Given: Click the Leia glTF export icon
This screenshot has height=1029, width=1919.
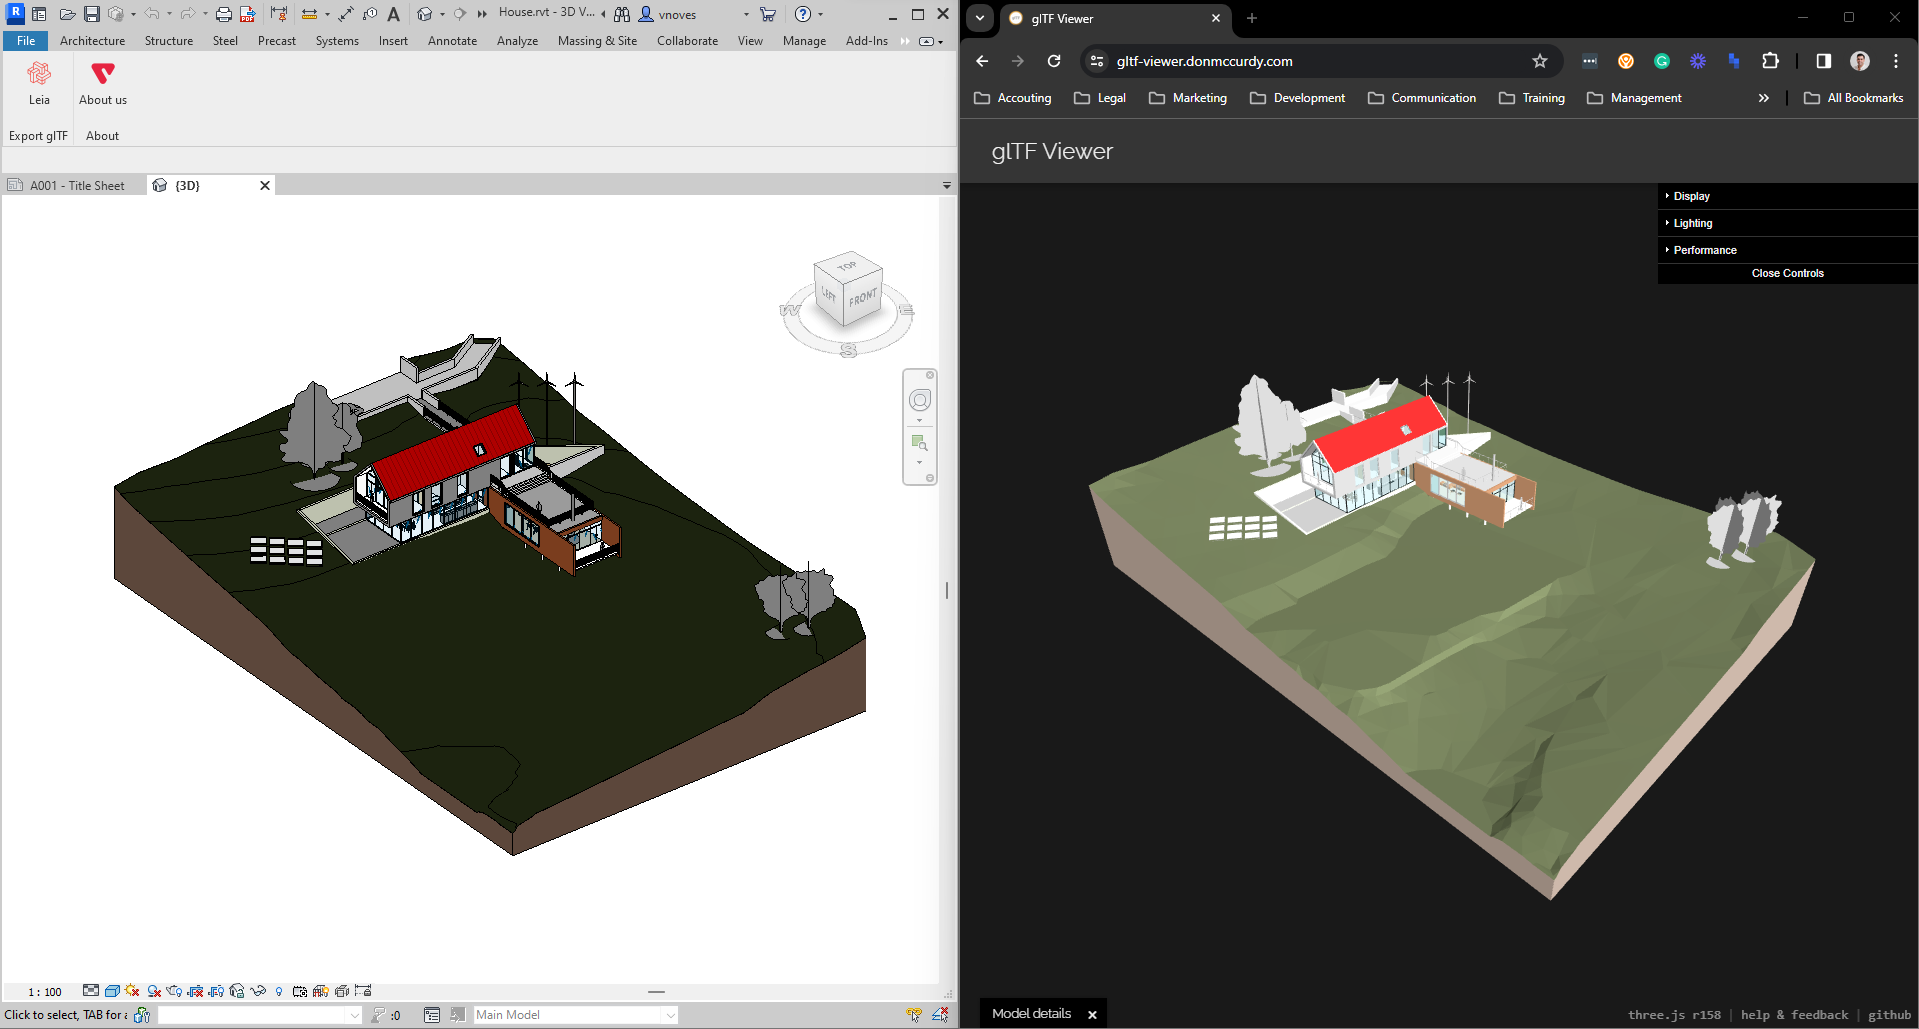Looking at the screenshot, I should coord(39,74).
